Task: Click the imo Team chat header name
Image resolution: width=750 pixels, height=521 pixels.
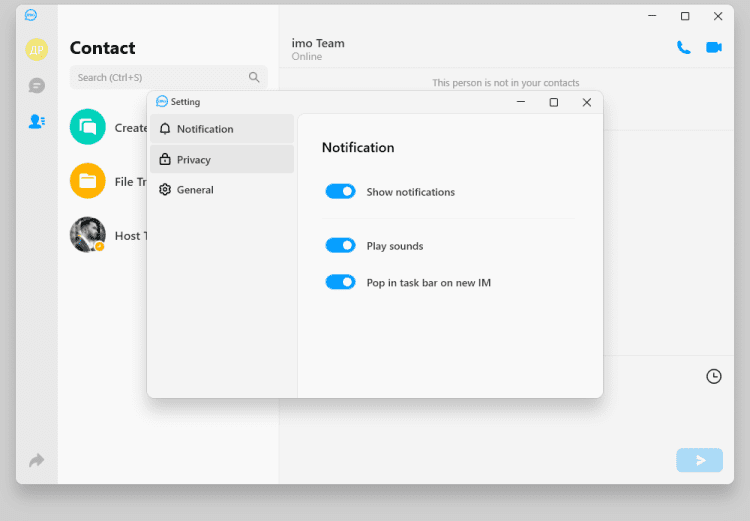Action: 318,43
